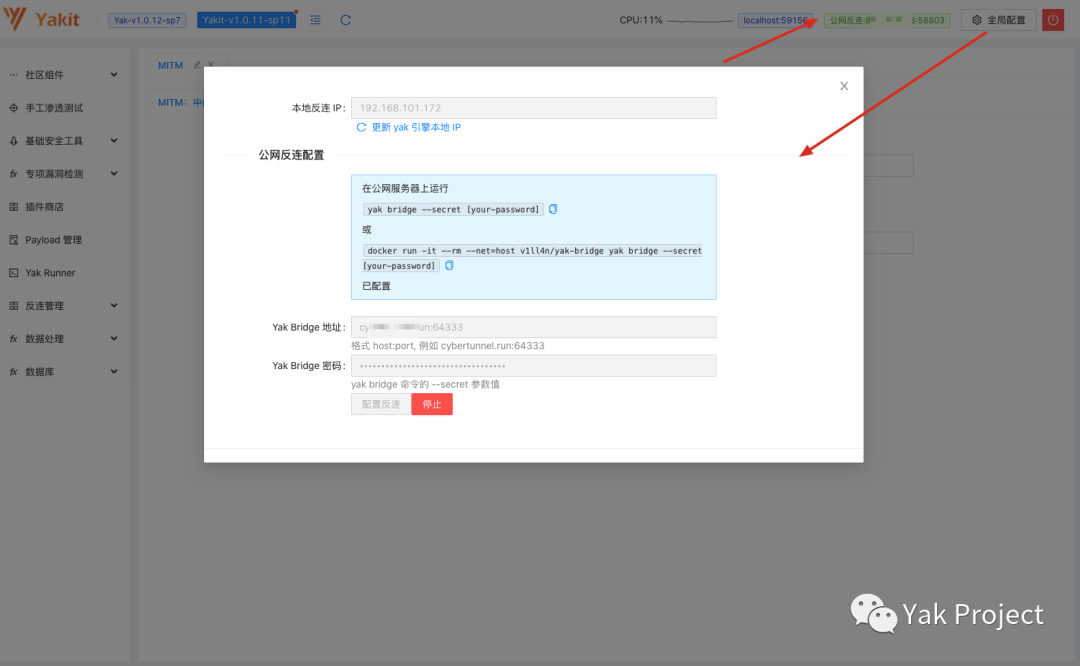The height and width of the screenshot is (666, 1080).
Task: Click the 手工渗透测试 target icon
Action: pyautogui.click(x=14, y=107)
